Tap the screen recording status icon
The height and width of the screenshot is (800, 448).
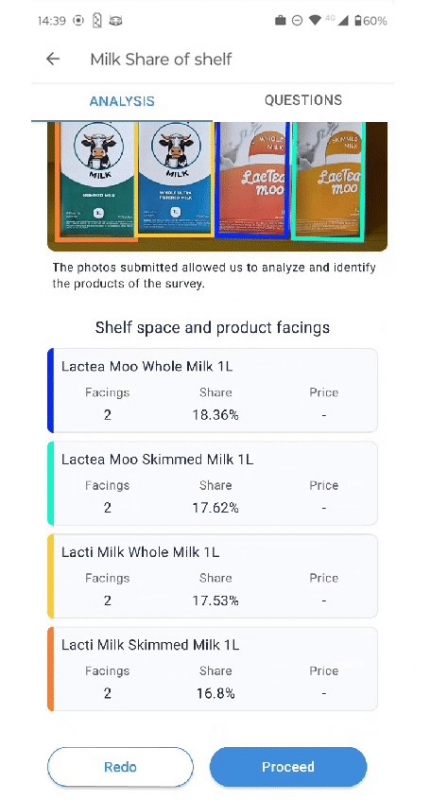78,21
